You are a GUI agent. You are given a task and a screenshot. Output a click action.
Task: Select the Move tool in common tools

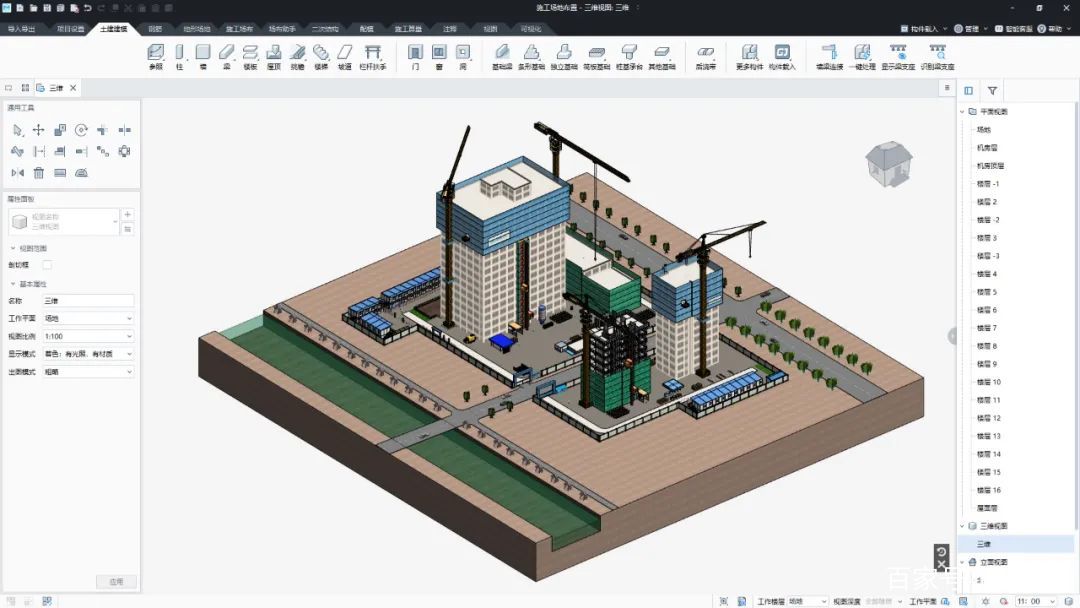(x=39, y=129)
